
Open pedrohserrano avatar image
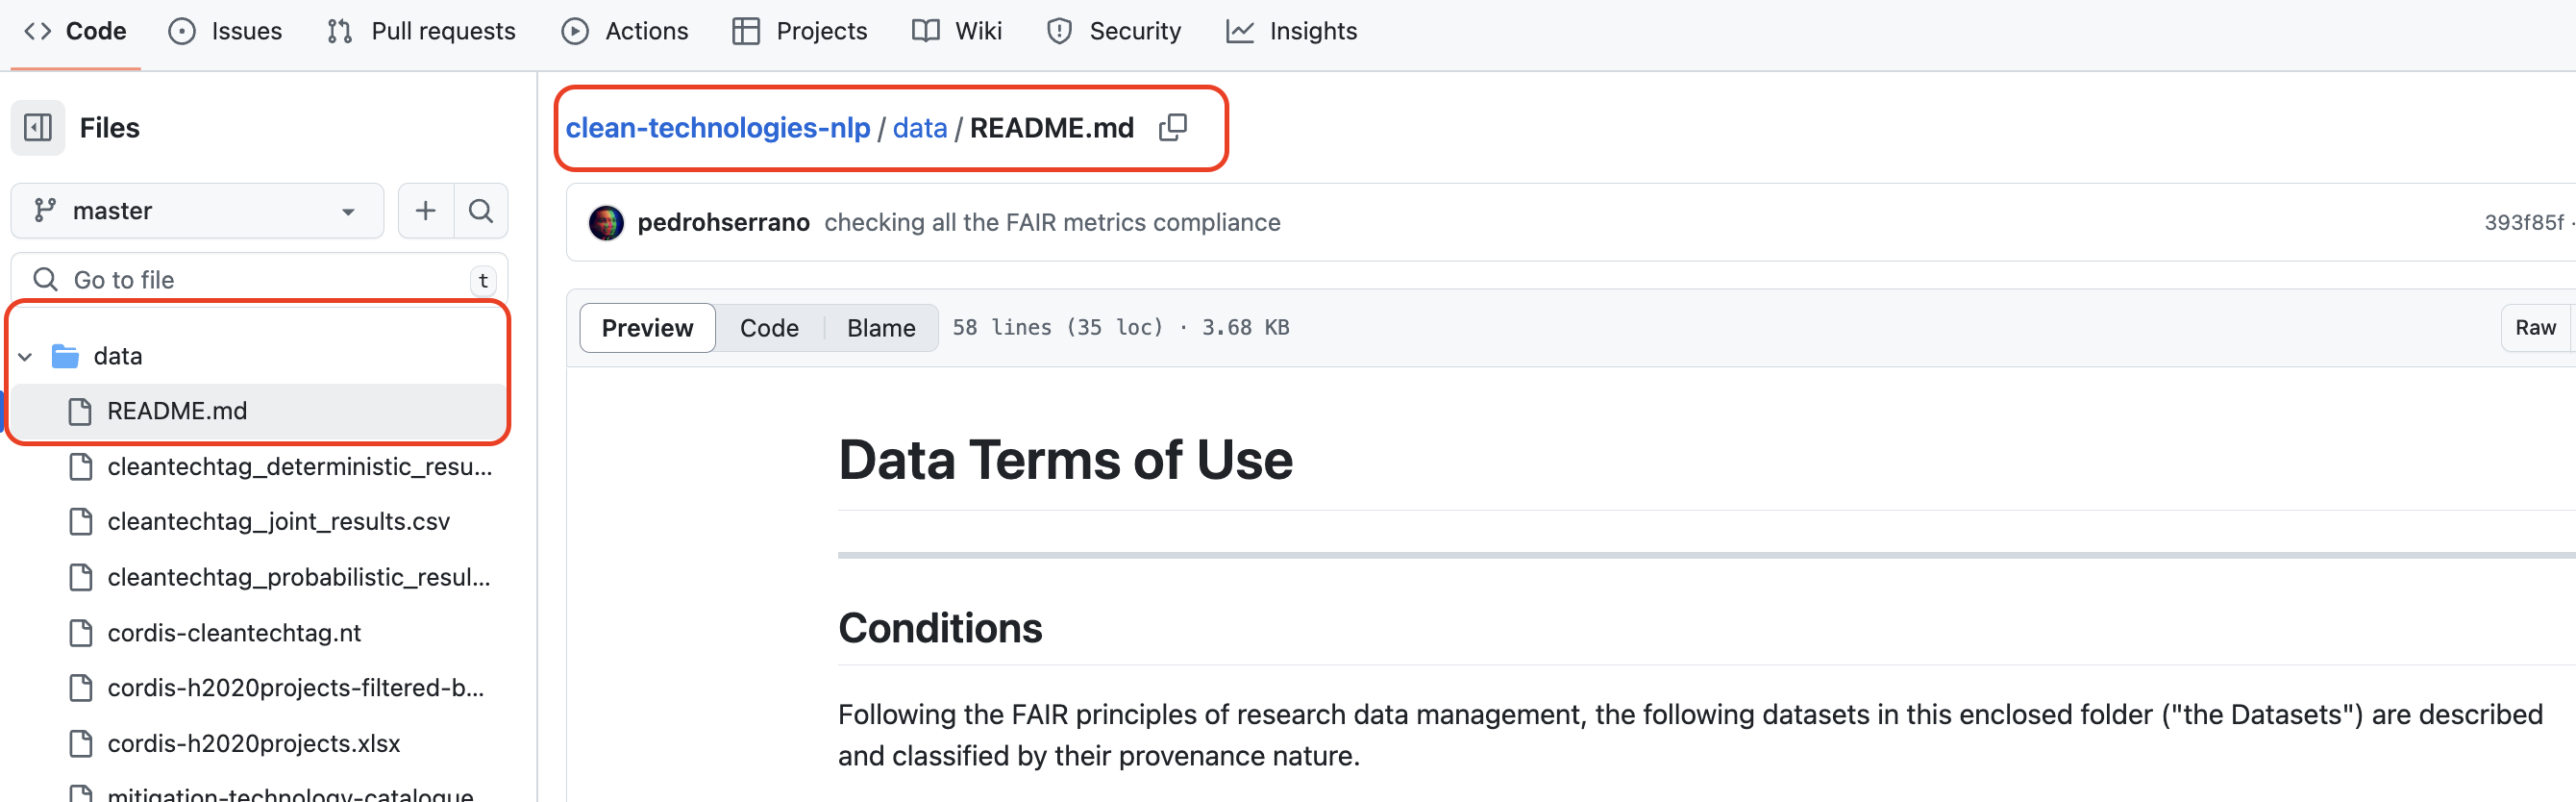pyautogui.click(x=606, y=223)
